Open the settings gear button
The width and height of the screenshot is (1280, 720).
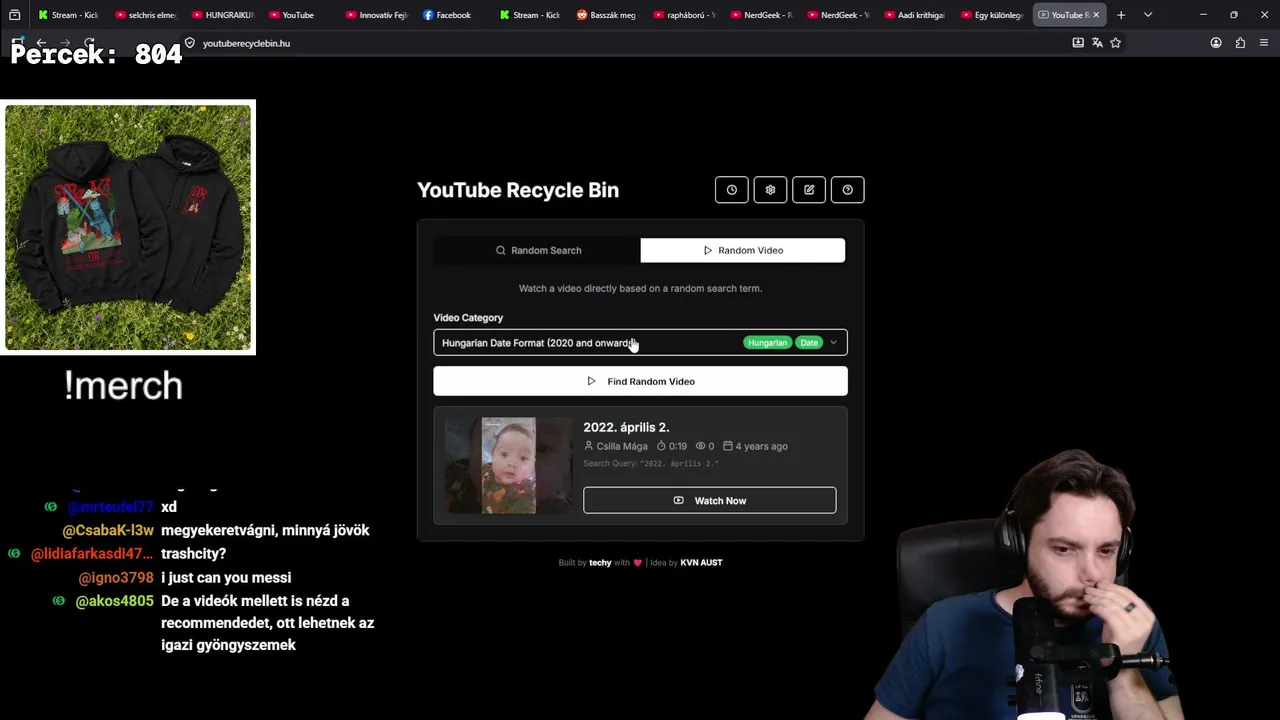point(770,190)
